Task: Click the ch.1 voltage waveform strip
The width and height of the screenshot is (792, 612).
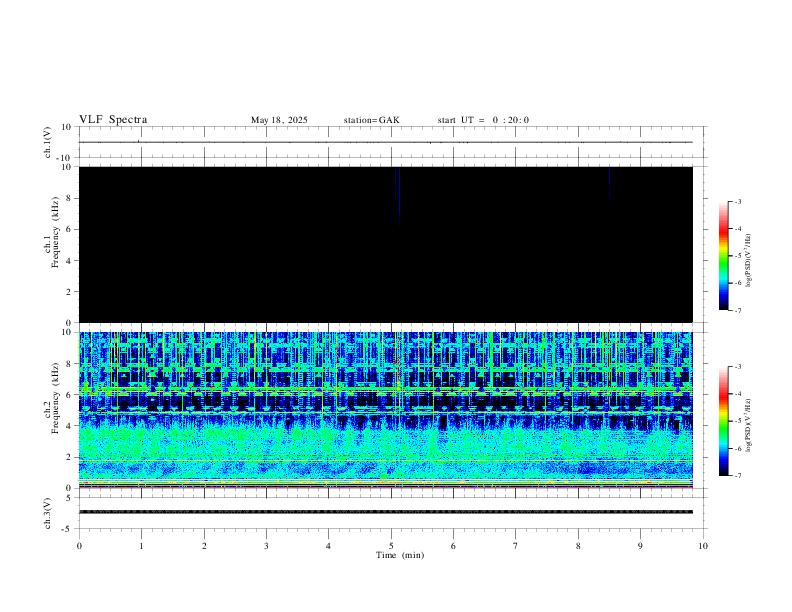Action: (385, 142)
